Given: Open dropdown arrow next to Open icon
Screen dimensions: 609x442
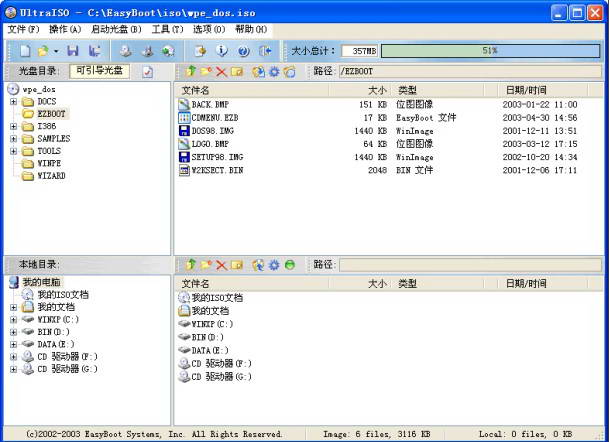Looking at the screenshot, I should 56,50.
